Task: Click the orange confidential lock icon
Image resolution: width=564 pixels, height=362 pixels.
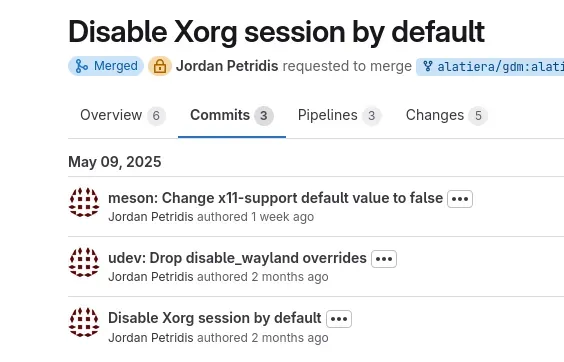Action: [x=160, y=66]
